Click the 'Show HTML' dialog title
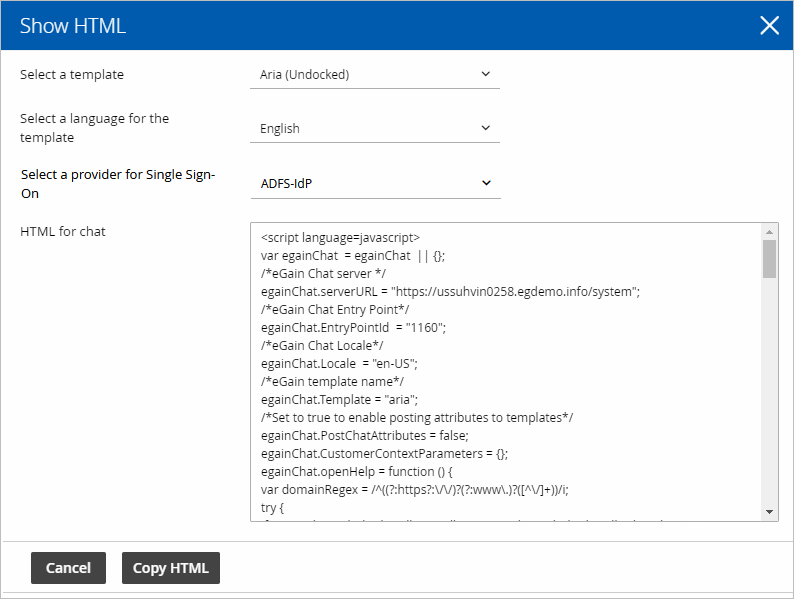Viewport: 794px width, 599px height. [x=73, y=26]
